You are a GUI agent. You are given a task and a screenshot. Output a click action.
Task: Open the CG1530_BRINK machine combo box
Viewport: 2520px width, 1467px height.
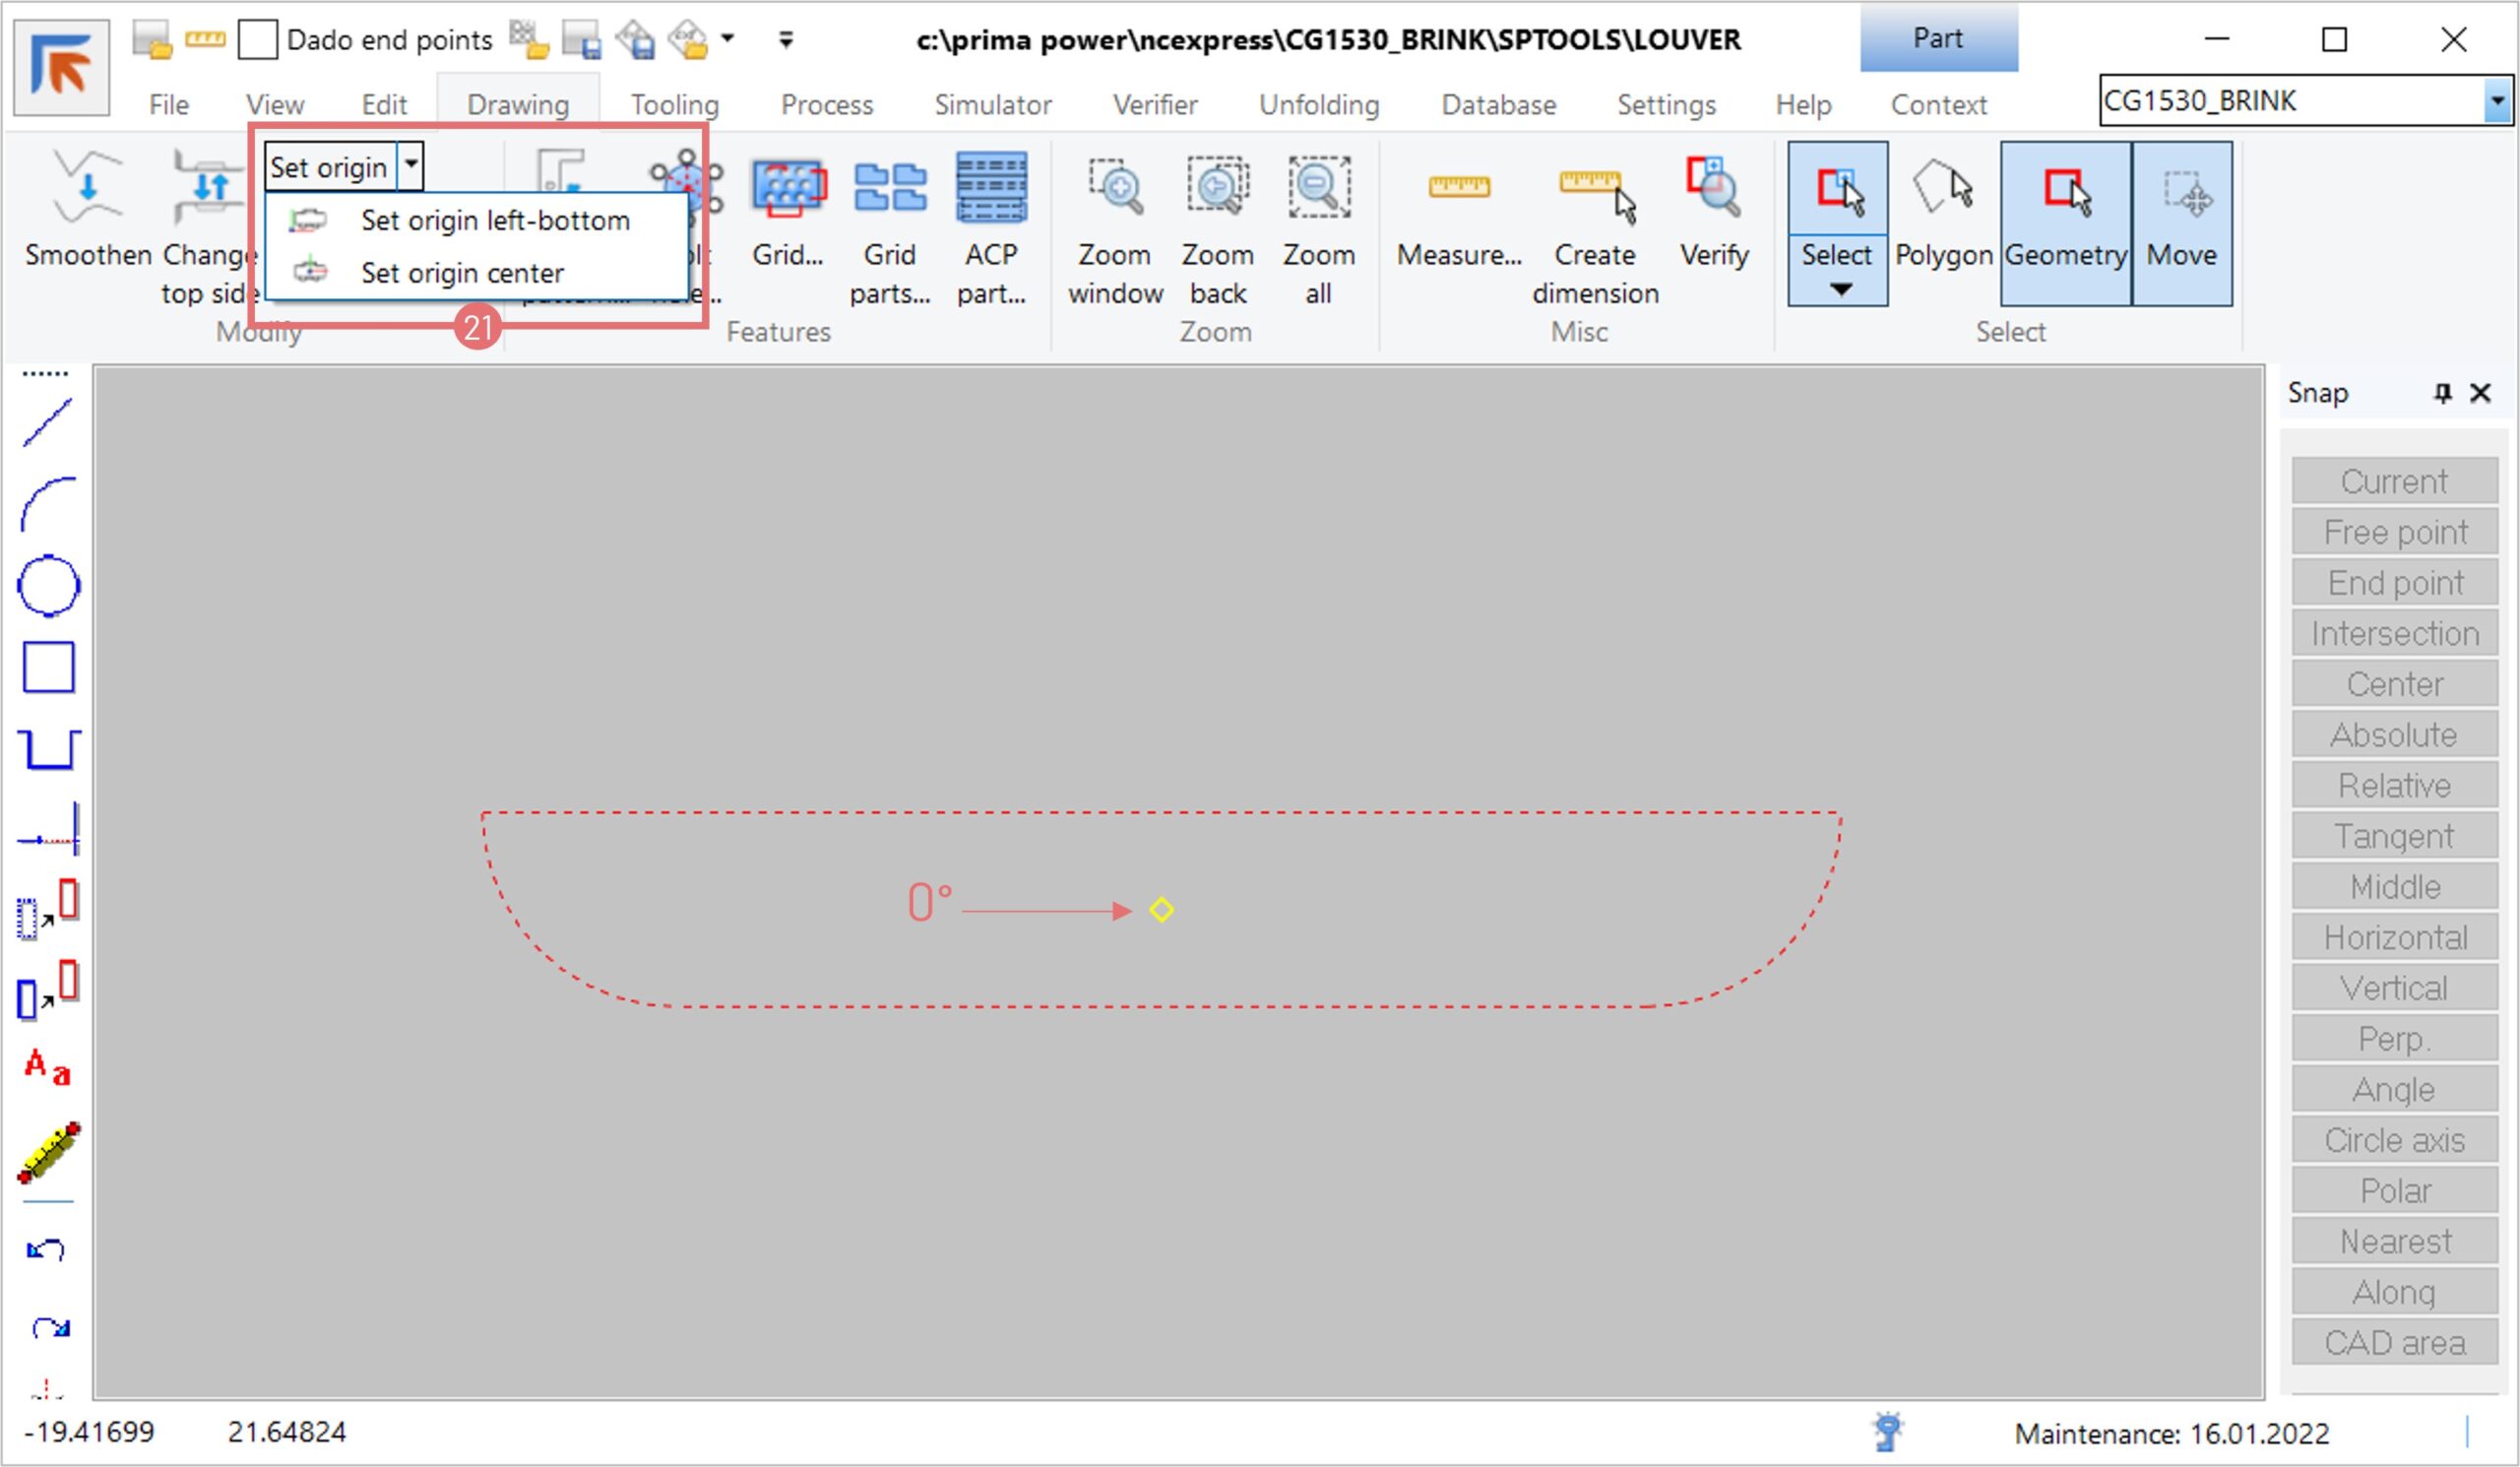point(2497,101)
